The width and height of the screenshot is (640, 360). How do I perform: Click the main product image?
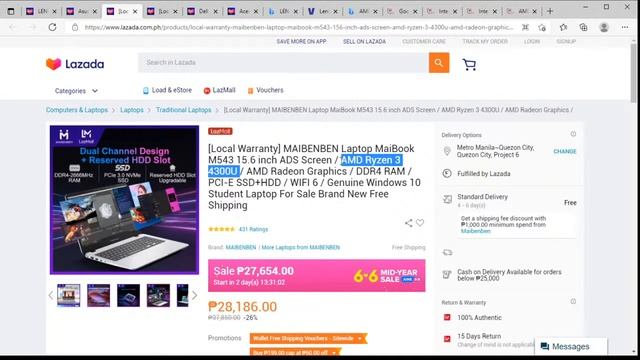pyautogui.click(x=124, y=200)
